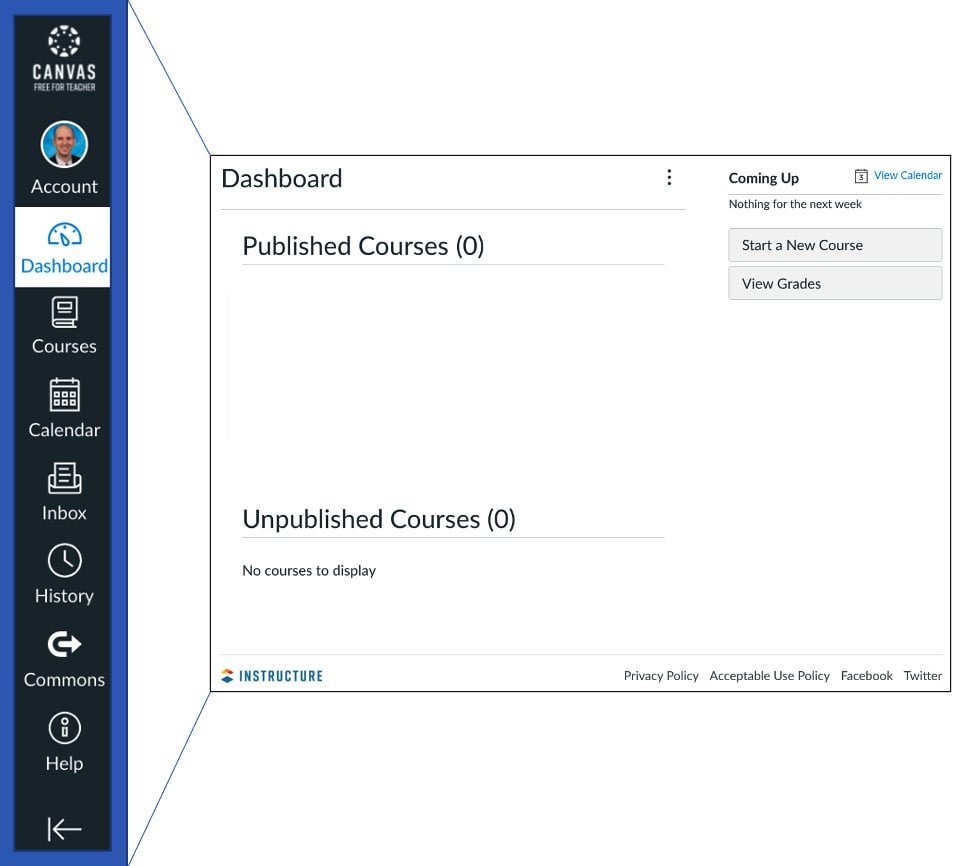The width and height of the screenshot is (959, 866).
Task: Click the Calendar label in sidebar
Action: coord(64,430)
